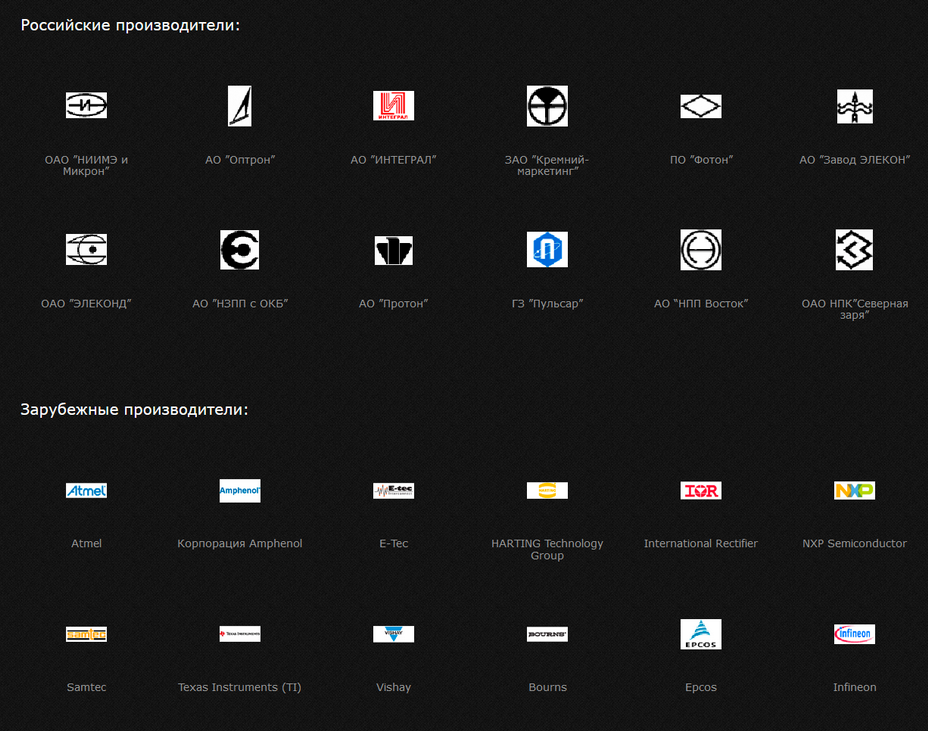Select the Кремний-маркетинг logo
928x731 pixels.
point(547,106)
